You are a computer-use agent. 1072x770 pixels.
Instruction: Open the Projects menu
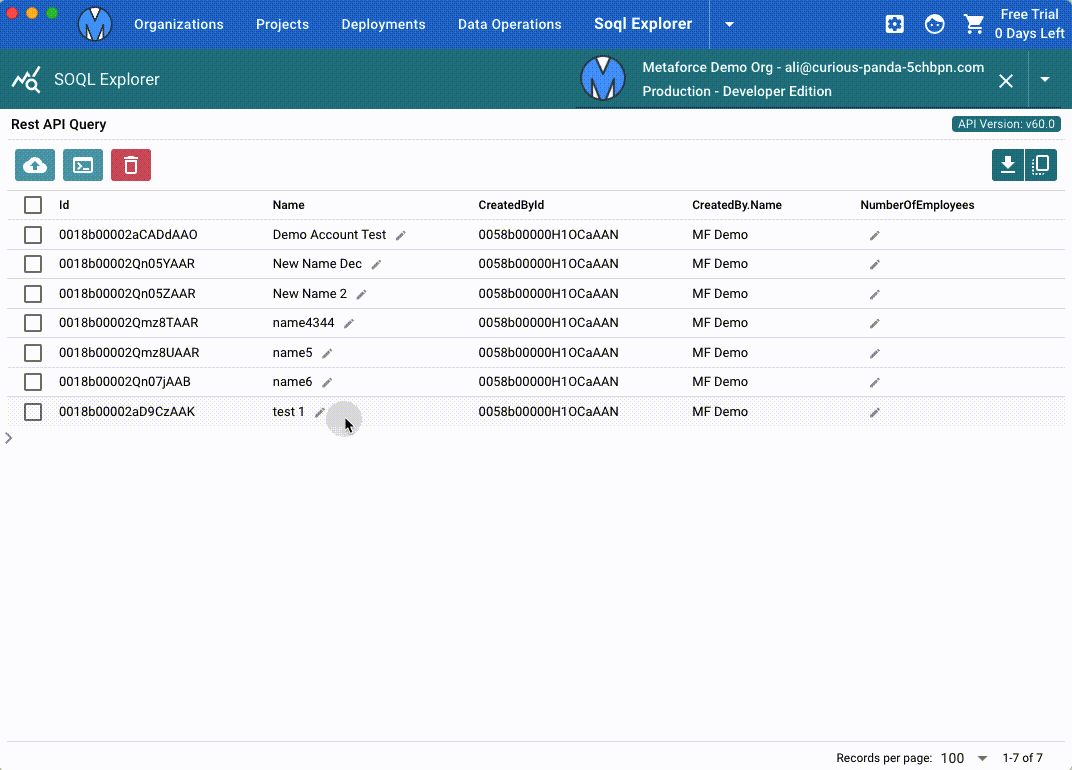coord(282,24)
